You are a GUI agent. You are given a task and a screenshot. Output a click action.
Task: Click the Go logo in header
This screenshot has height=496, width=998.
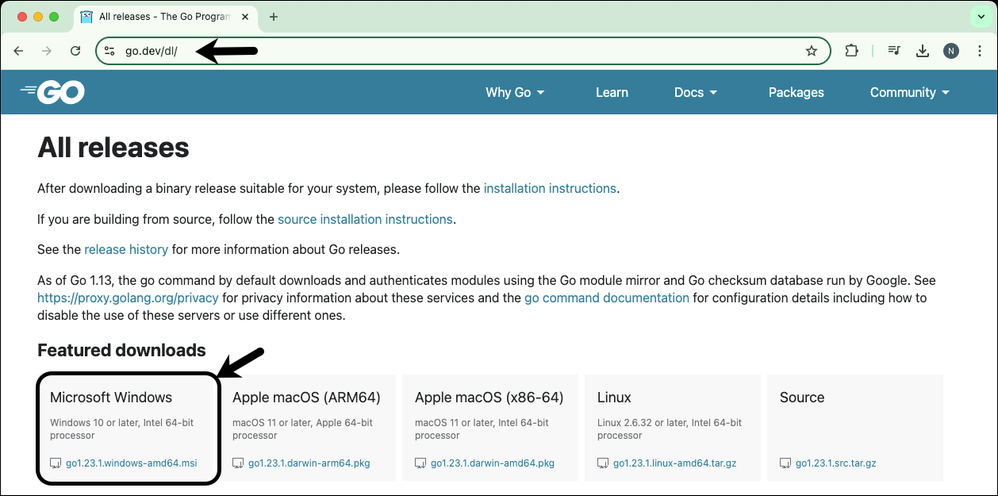coord(52,92)
